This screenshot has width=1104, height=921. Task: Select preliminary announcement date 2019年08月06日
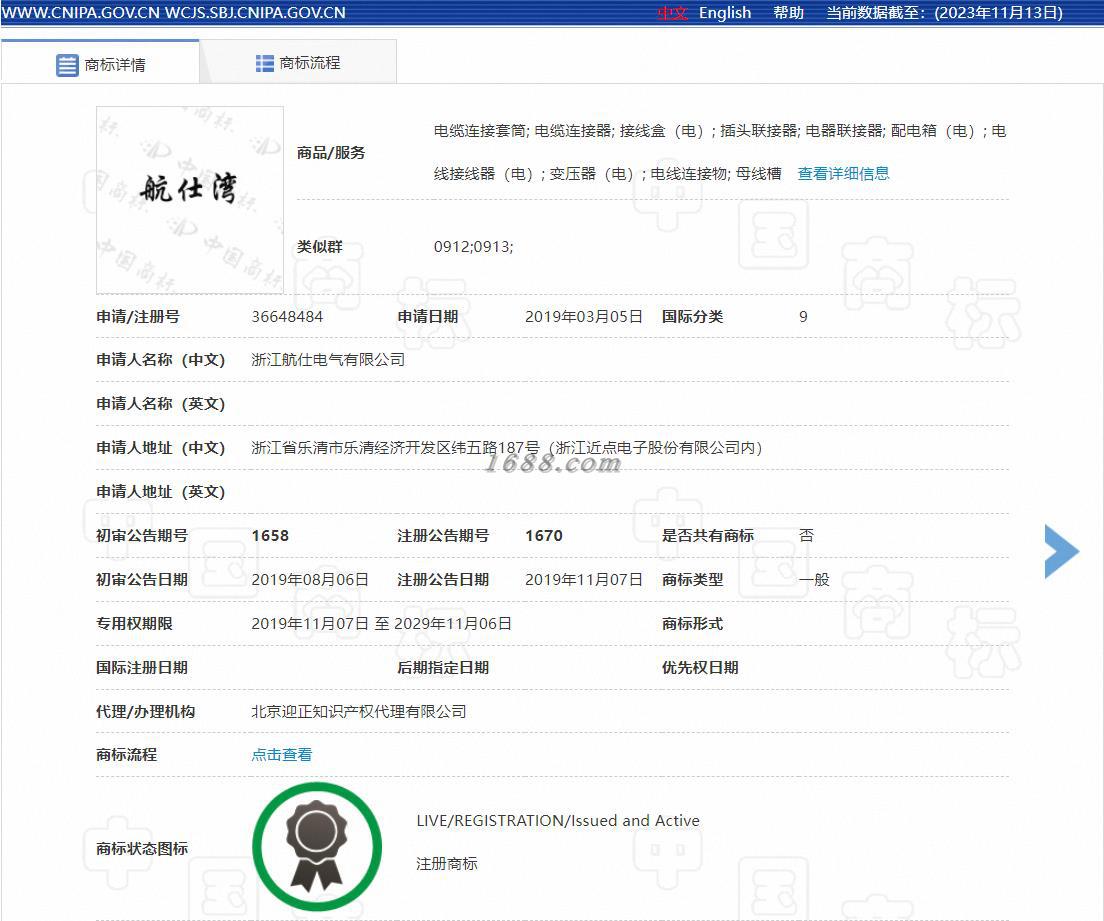310,579
